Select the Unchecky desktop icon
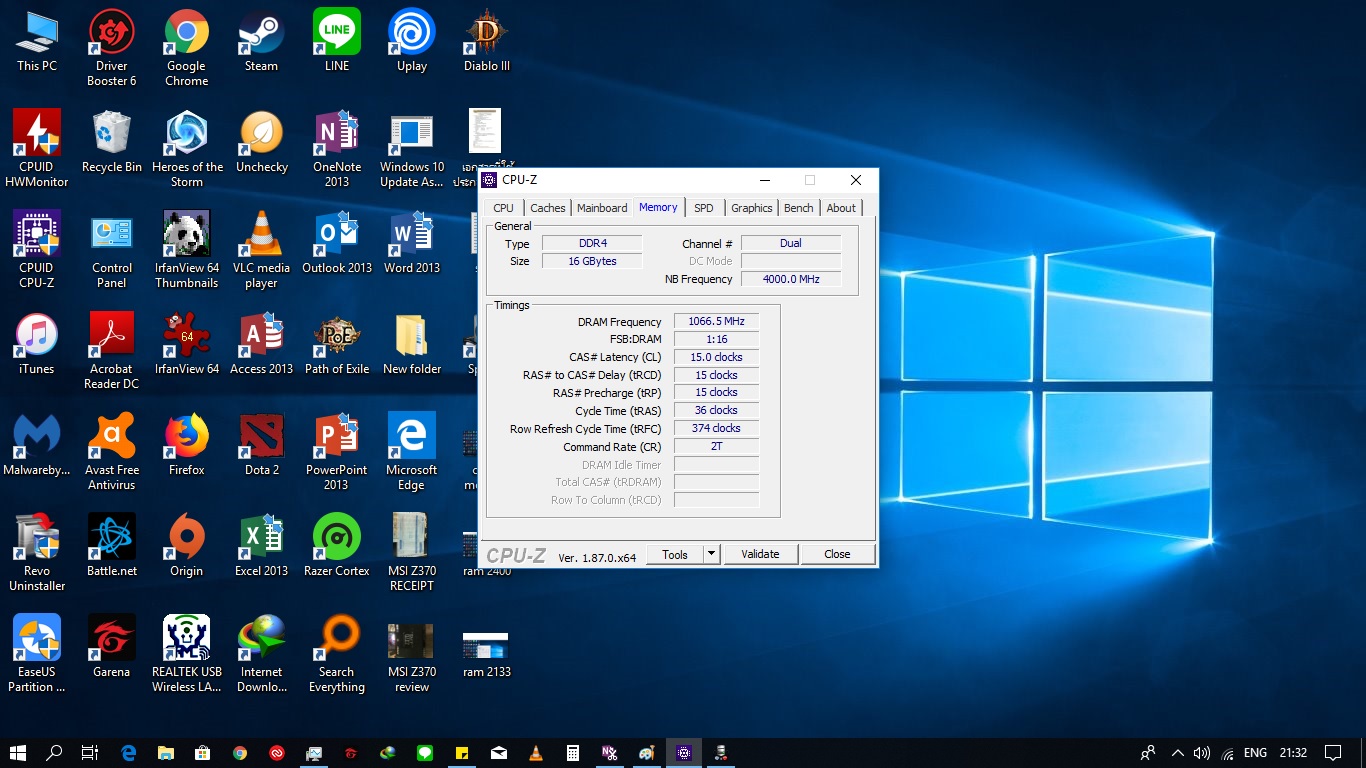 pos(262,142)
